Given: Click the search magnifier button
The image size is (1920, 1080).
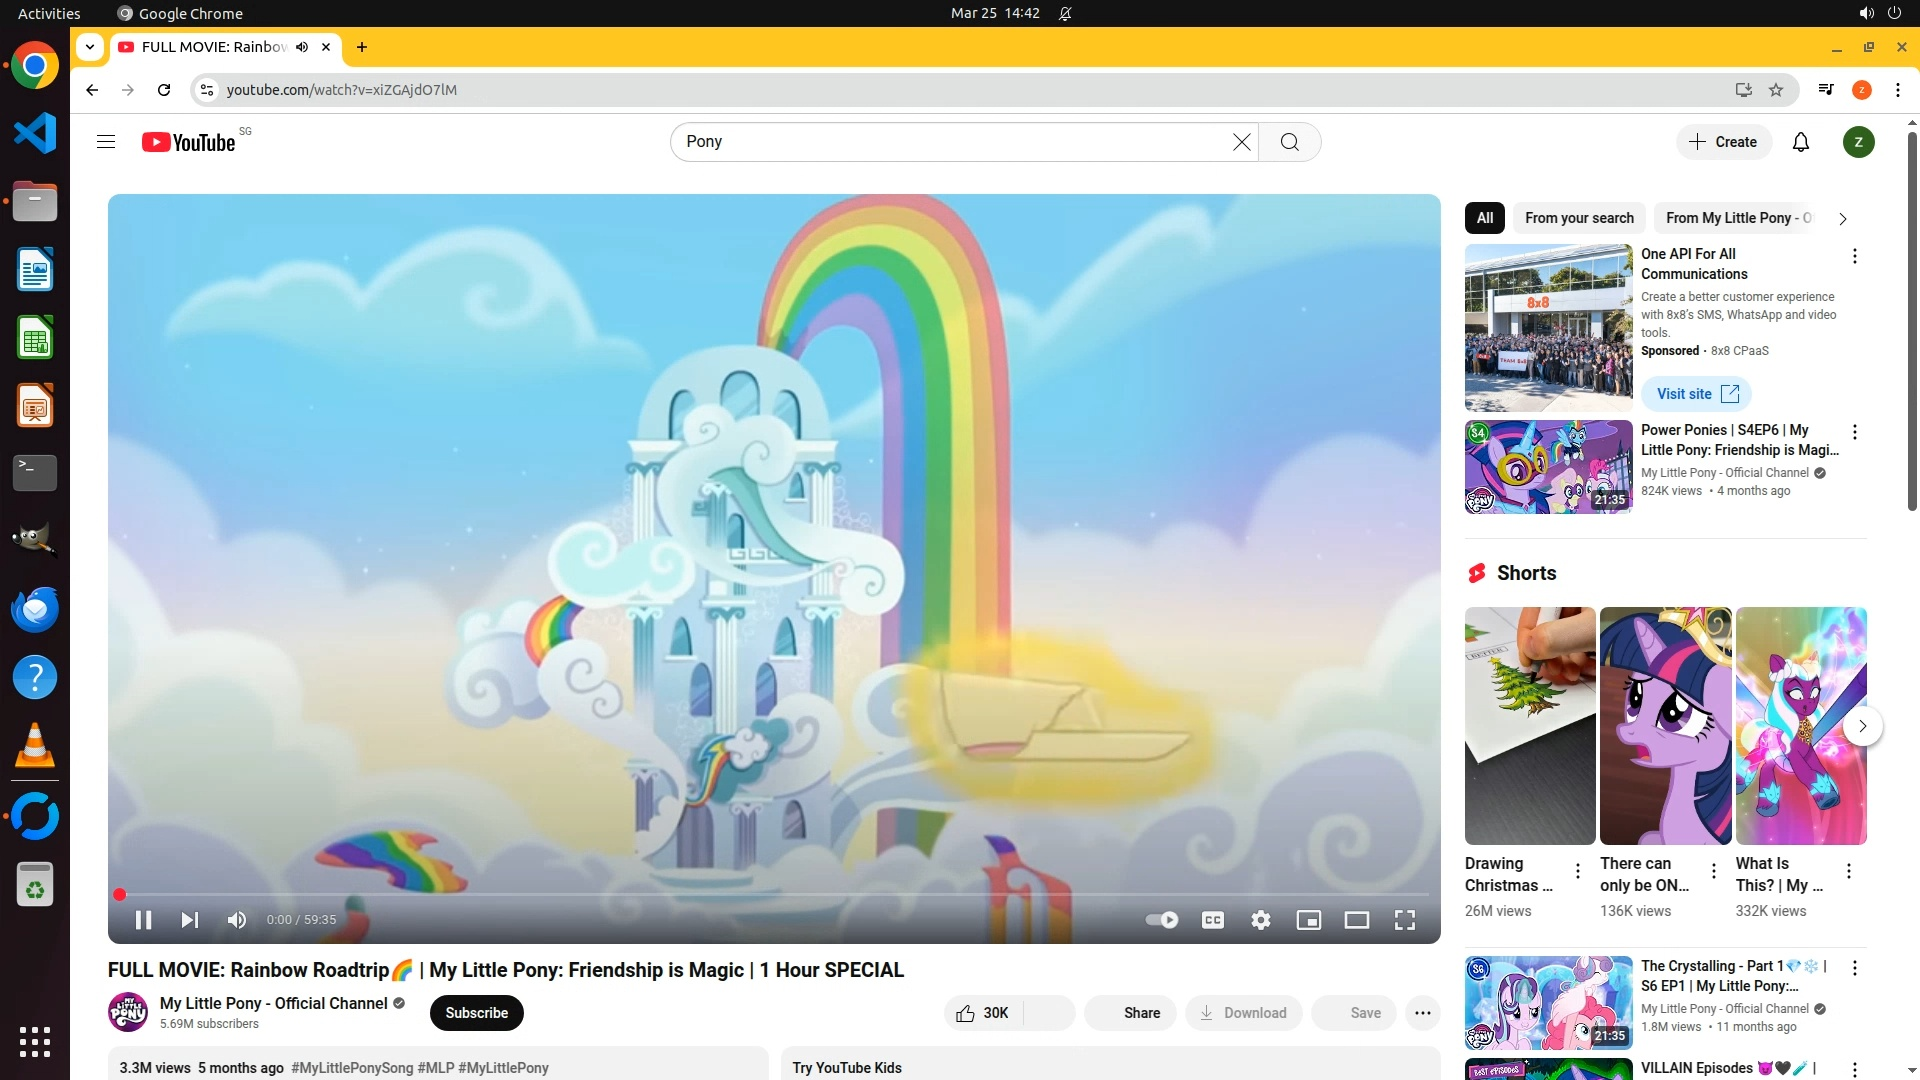Looking at the screenshot, I should (x=1289, y=142).
